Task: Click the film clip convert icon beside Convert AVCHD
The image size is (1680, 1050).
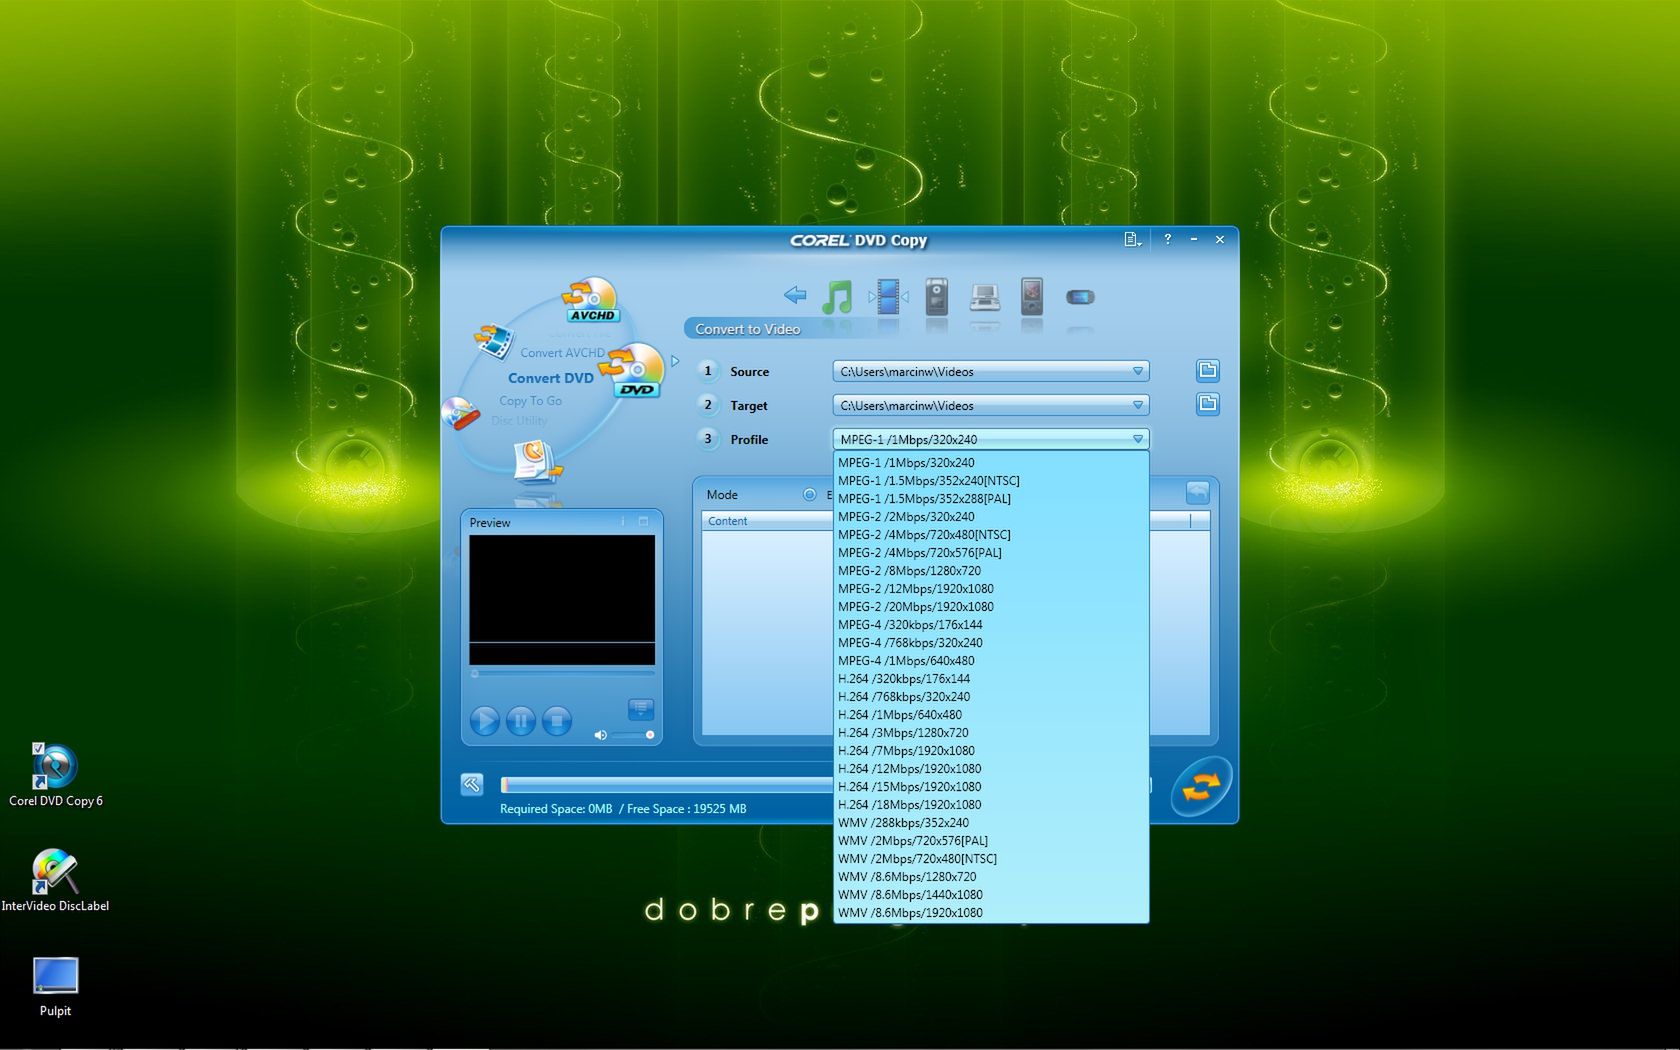Action: click(x=493, y=341)
